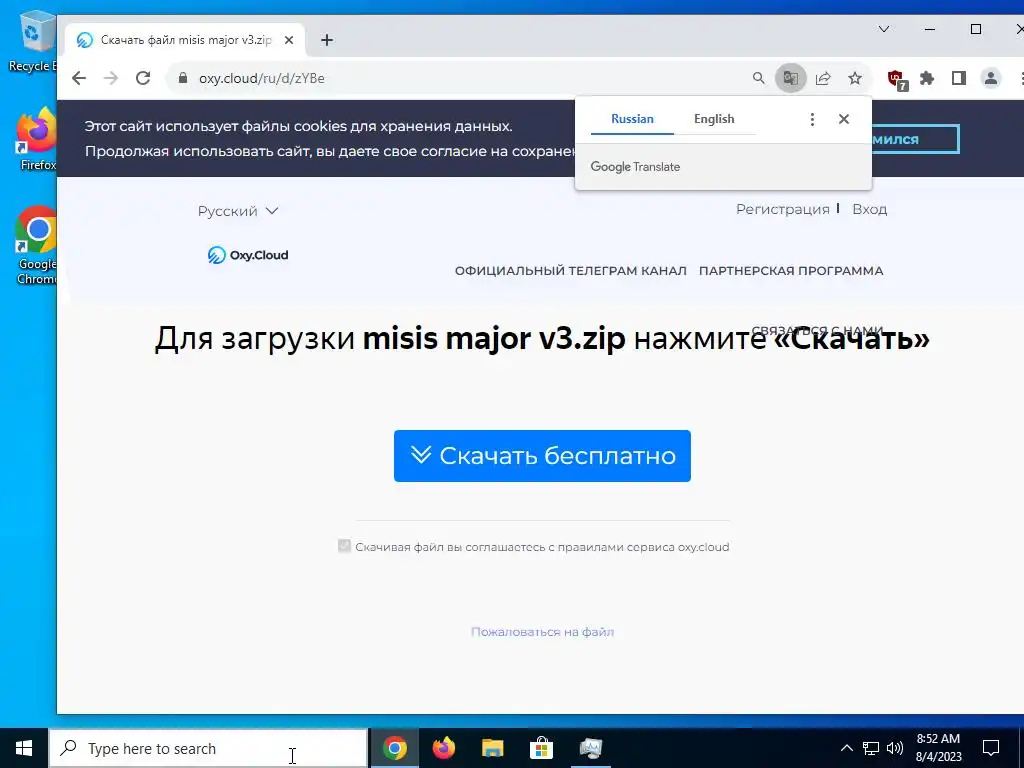Select the Russian tab in Translate popup
The height and width of the screenshot is (768, 1024).
(632, 119)
